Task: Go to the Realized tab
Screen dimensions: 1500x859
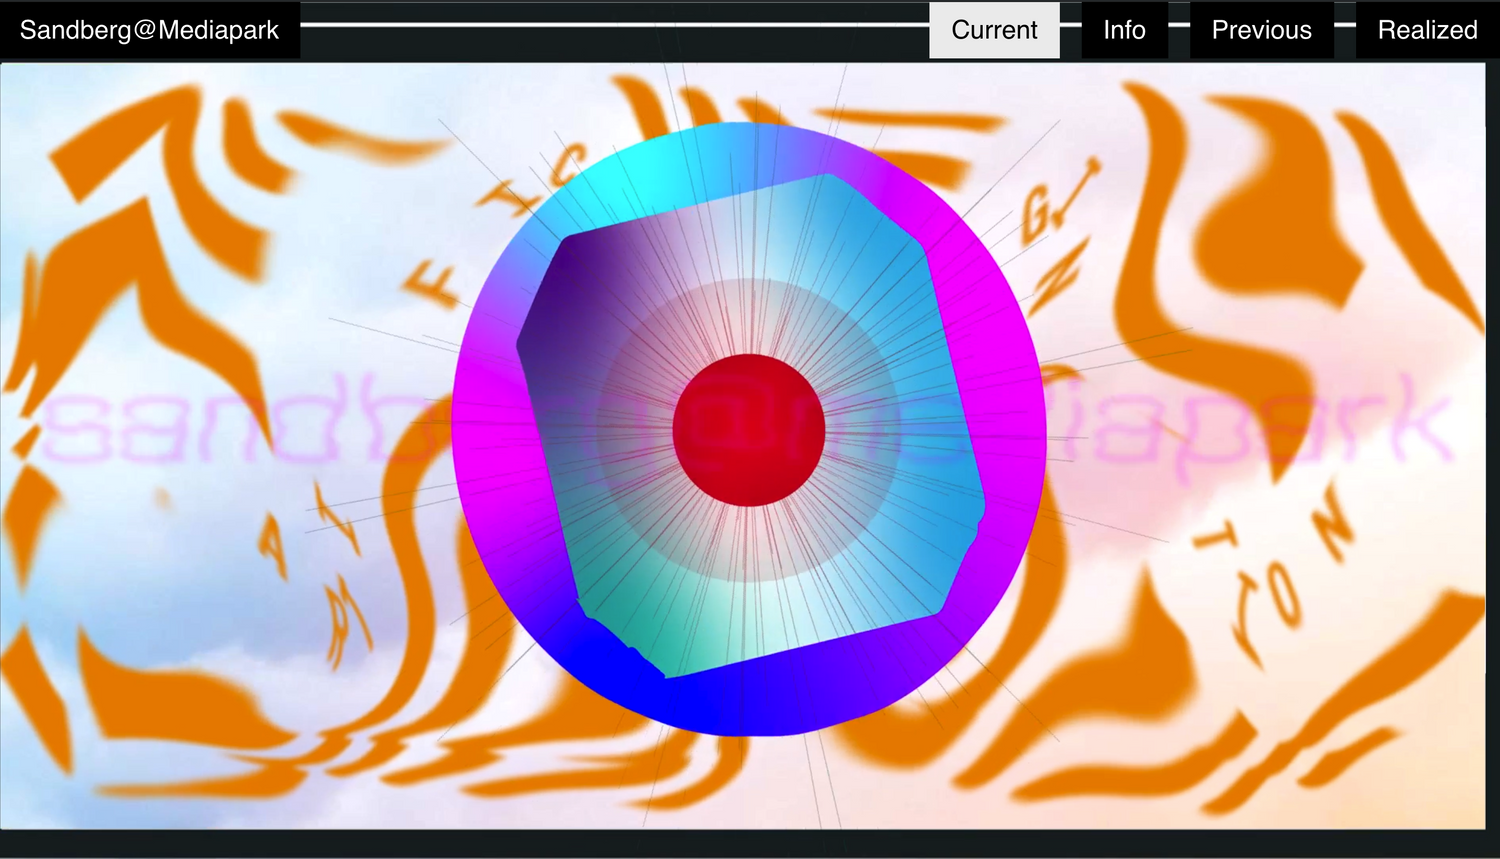Action: click(1427, 30)
